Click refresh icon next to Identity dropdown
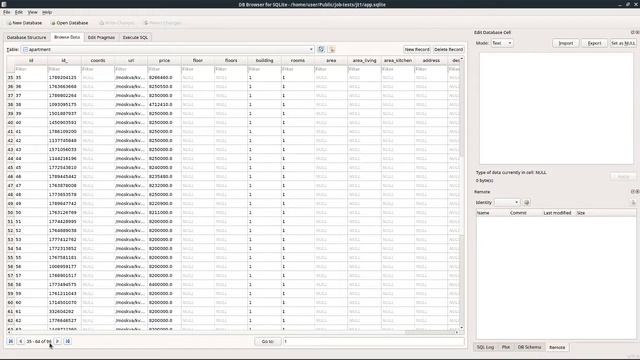The image size is (640, 360). 527,202
